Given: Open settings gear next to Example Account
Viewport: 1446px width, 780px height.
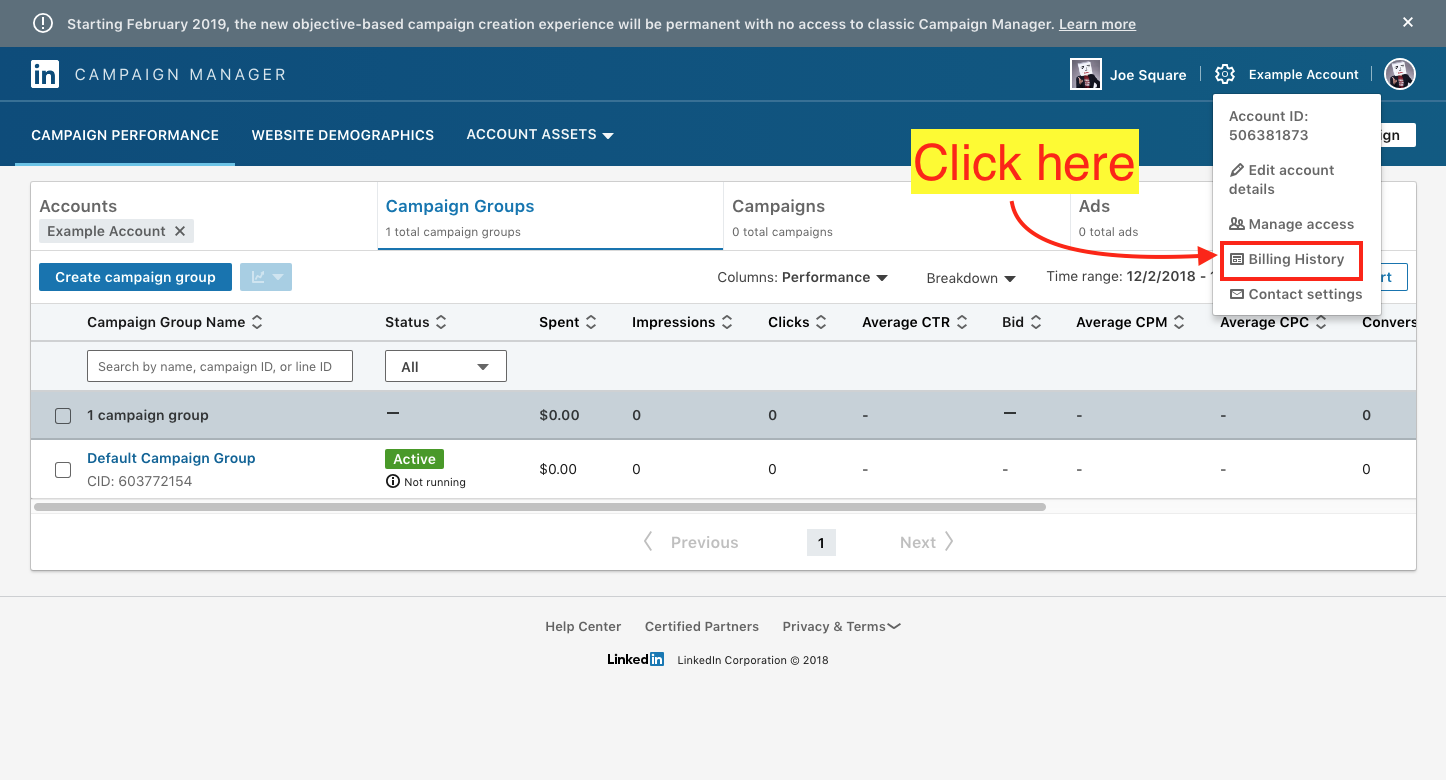Looking at the screenshot, I should point(1225,74).
